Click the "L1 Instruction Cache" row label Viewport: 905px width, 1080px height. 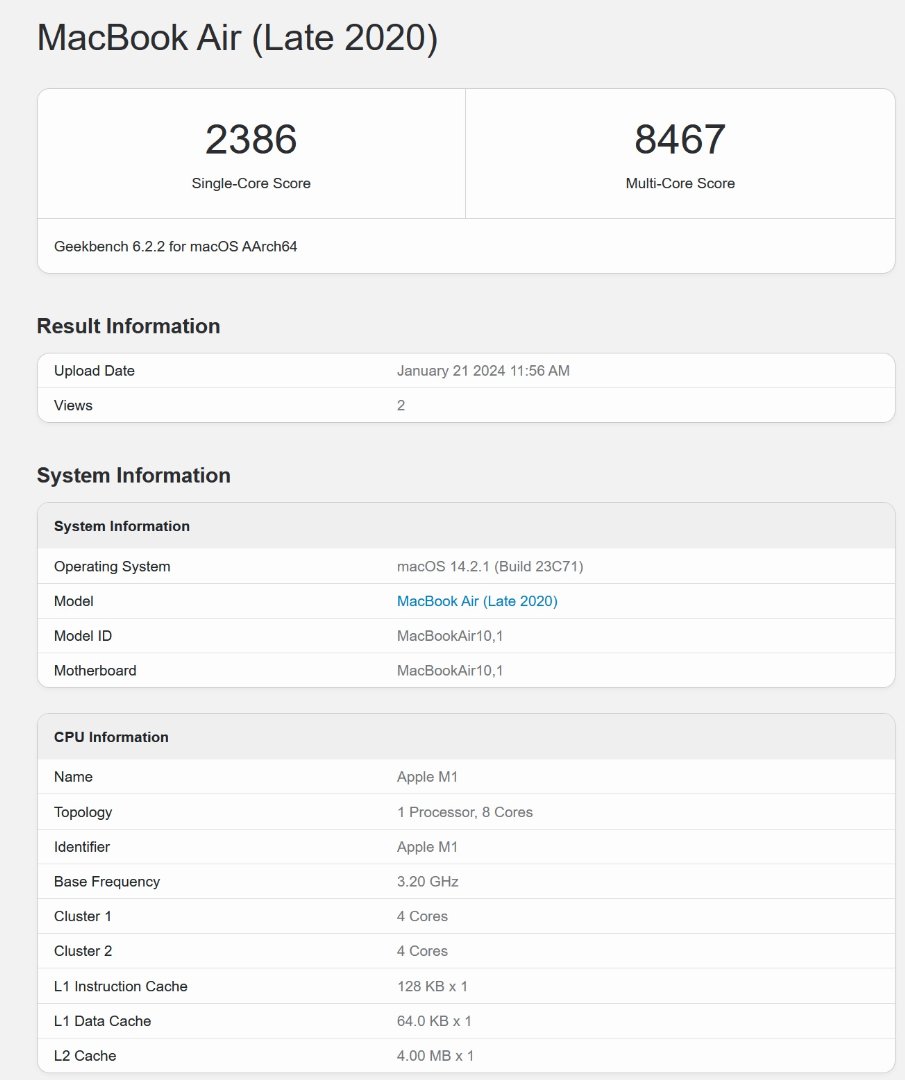pyautogui.click(x=121, y=986)
